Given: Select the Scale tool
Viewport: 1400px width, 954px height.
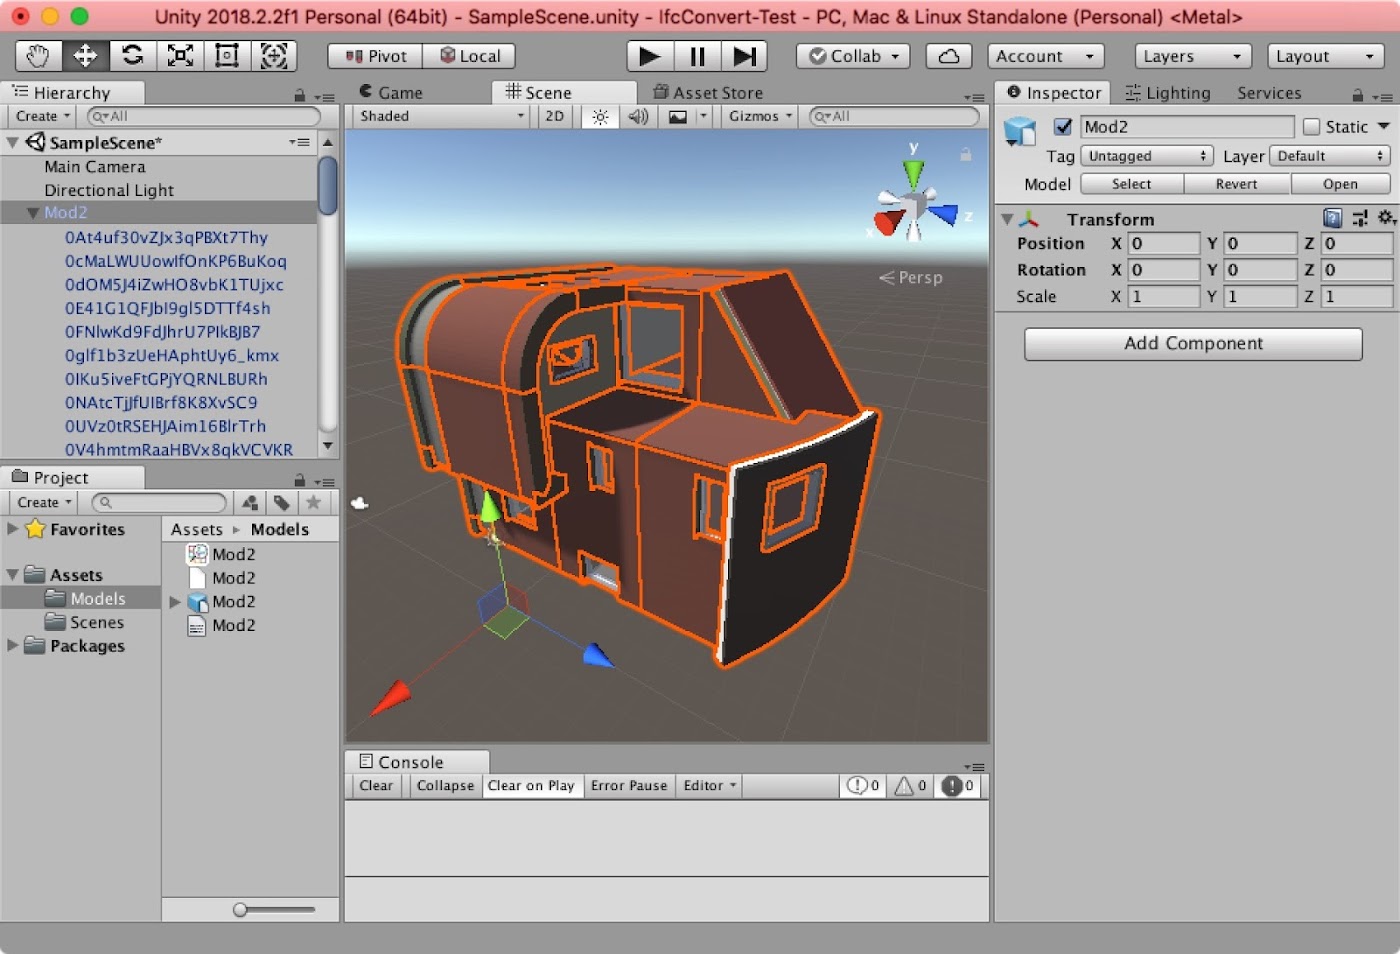Looking at the screenshot, I should (179, 56).
